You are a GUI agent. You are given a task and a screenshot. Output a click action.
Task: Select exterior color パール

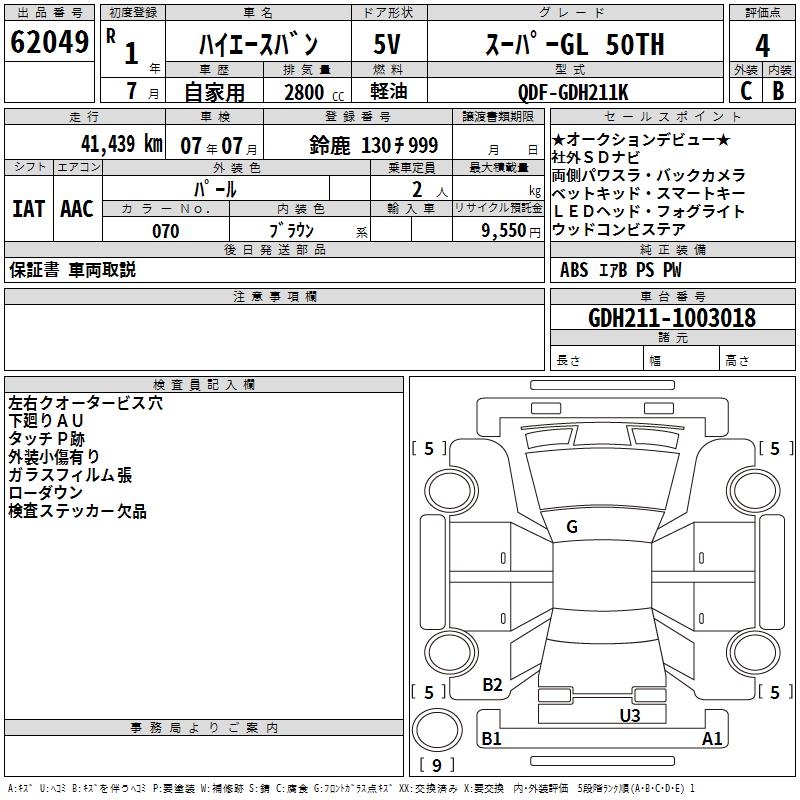coord(215,189)
